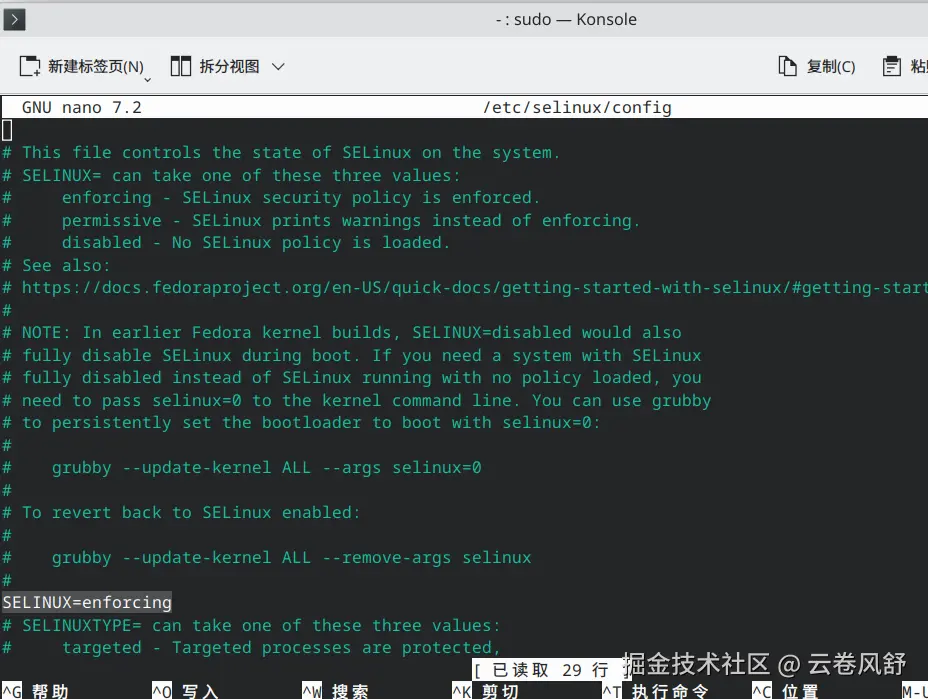Expand the 拆分视图 chevron dropdown
The height and width of the screenshot is (699, 928).
pyautogui.click(x=278, y=67)
